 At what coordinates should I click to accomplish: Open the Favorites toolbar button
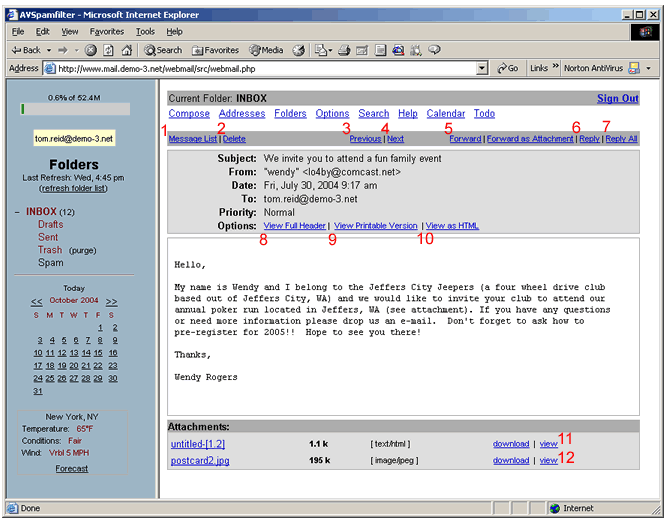[215, 50]
